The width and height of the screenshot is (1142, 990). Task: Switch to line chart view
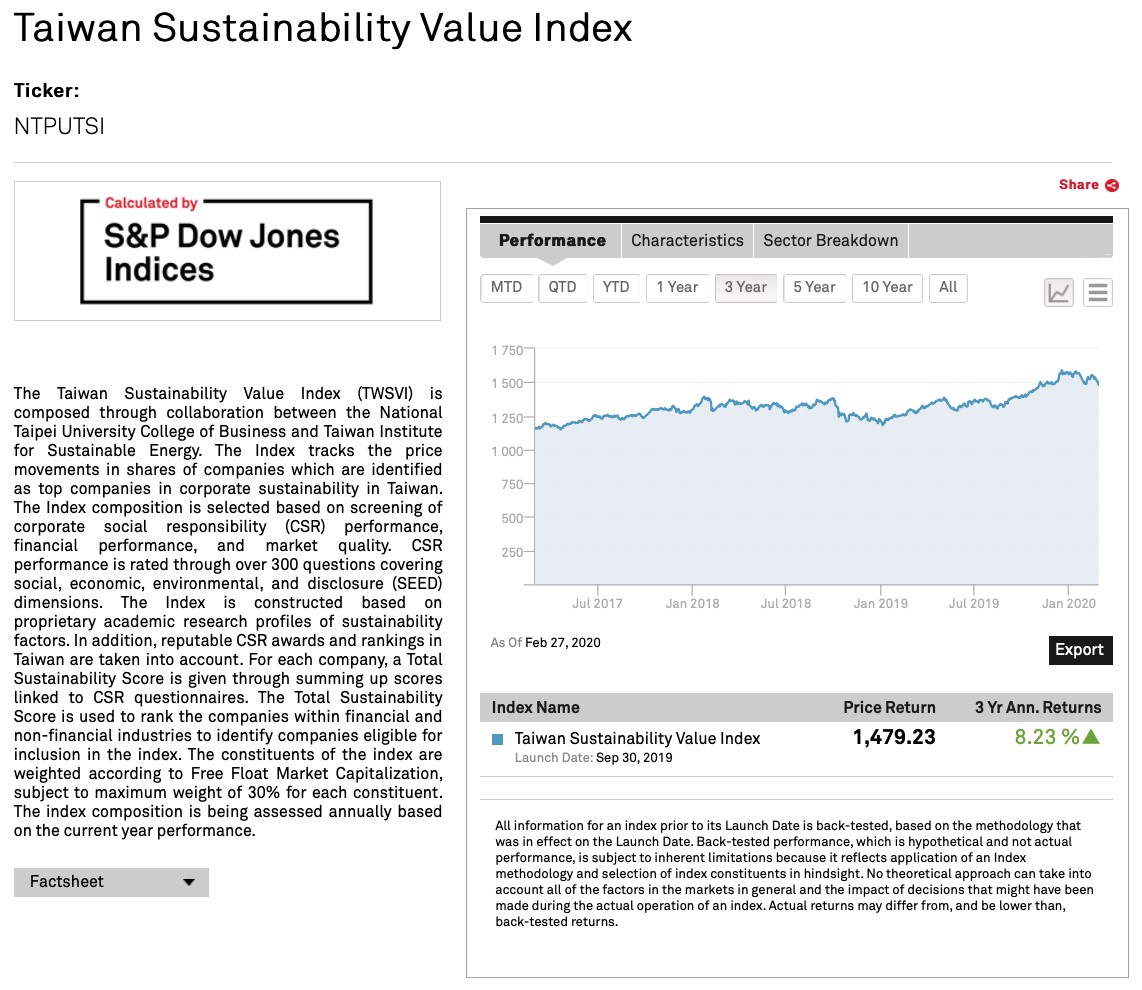[1058, 292]
